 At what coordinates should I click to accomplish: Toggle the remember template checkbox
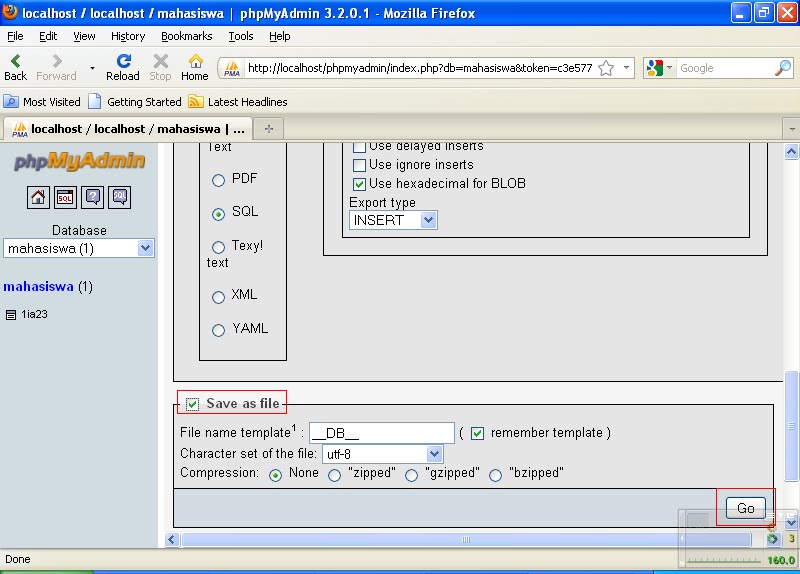478,434
